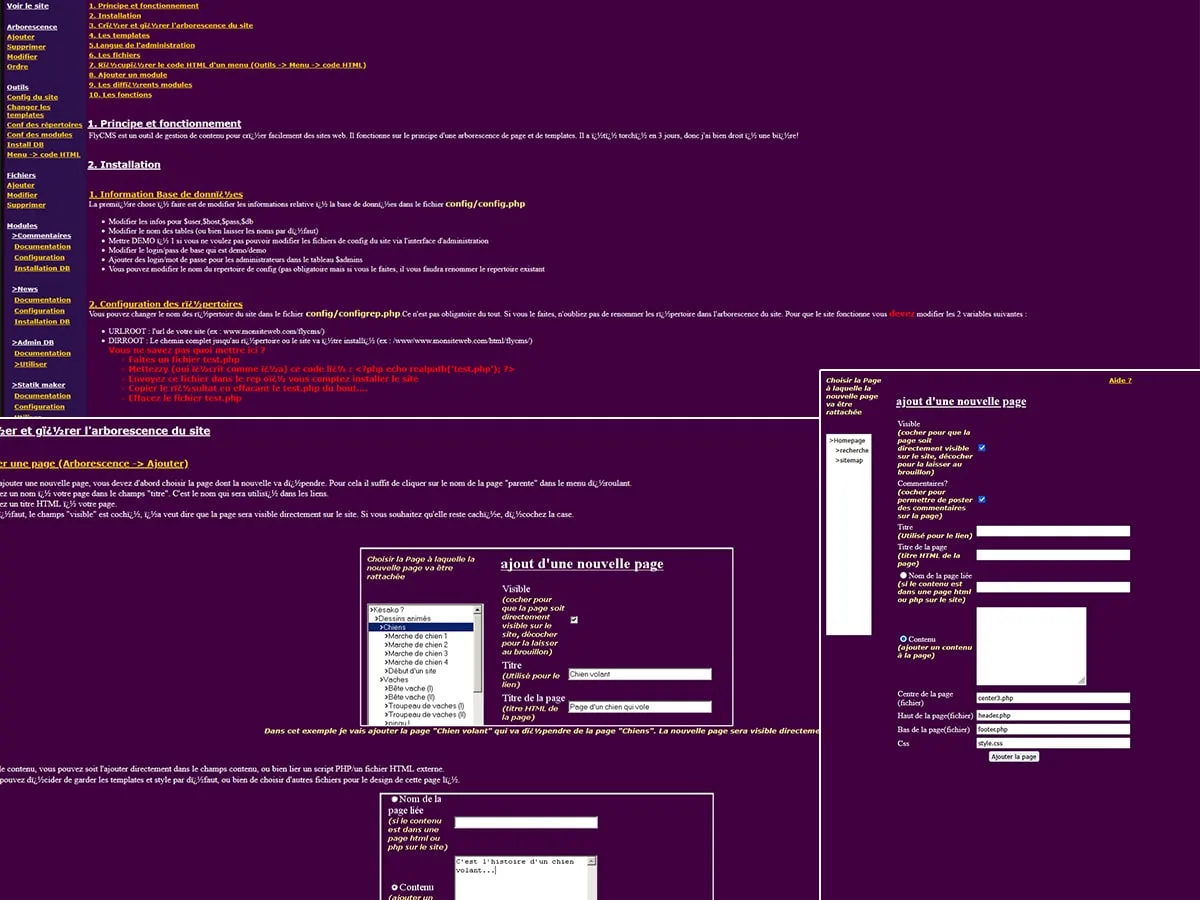
Task: Open the Voir le site link
Action: click(x=27, y=6)
